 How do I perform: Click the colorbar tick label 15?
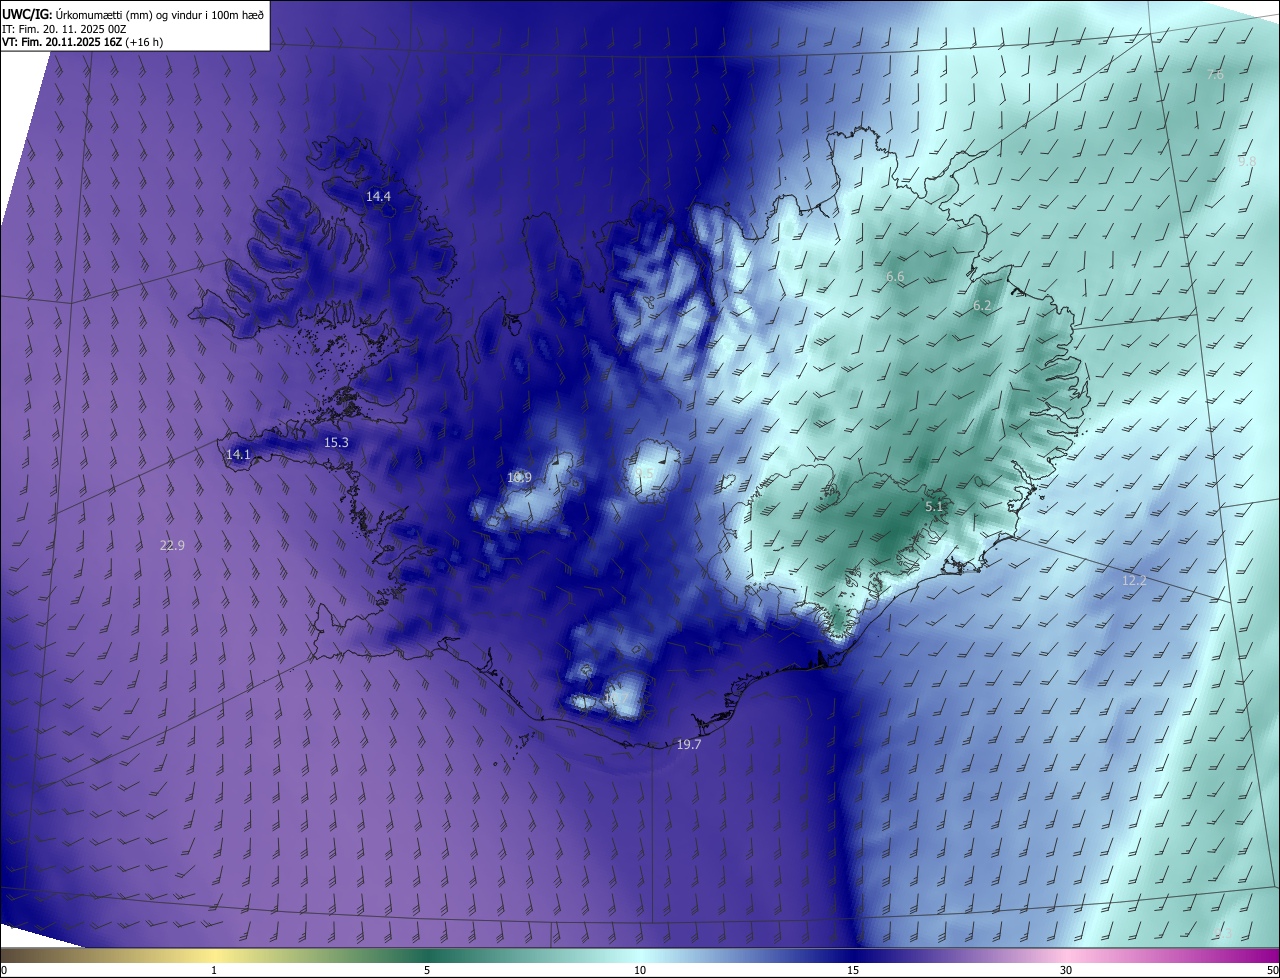click(853, 970)
